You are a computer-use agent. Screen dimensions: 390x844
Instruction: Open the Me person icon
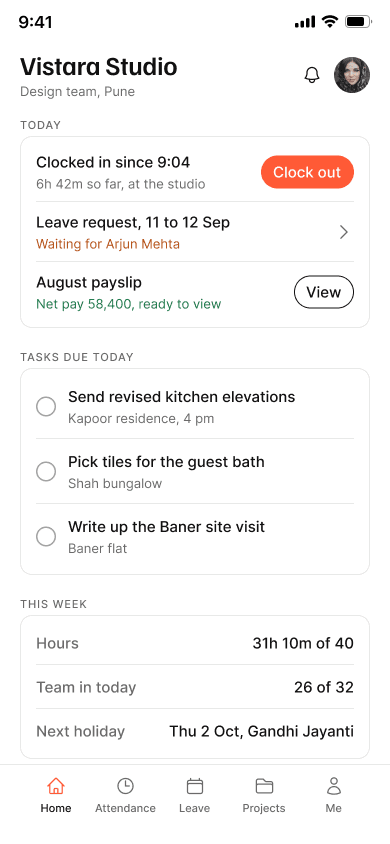[334, 786]
